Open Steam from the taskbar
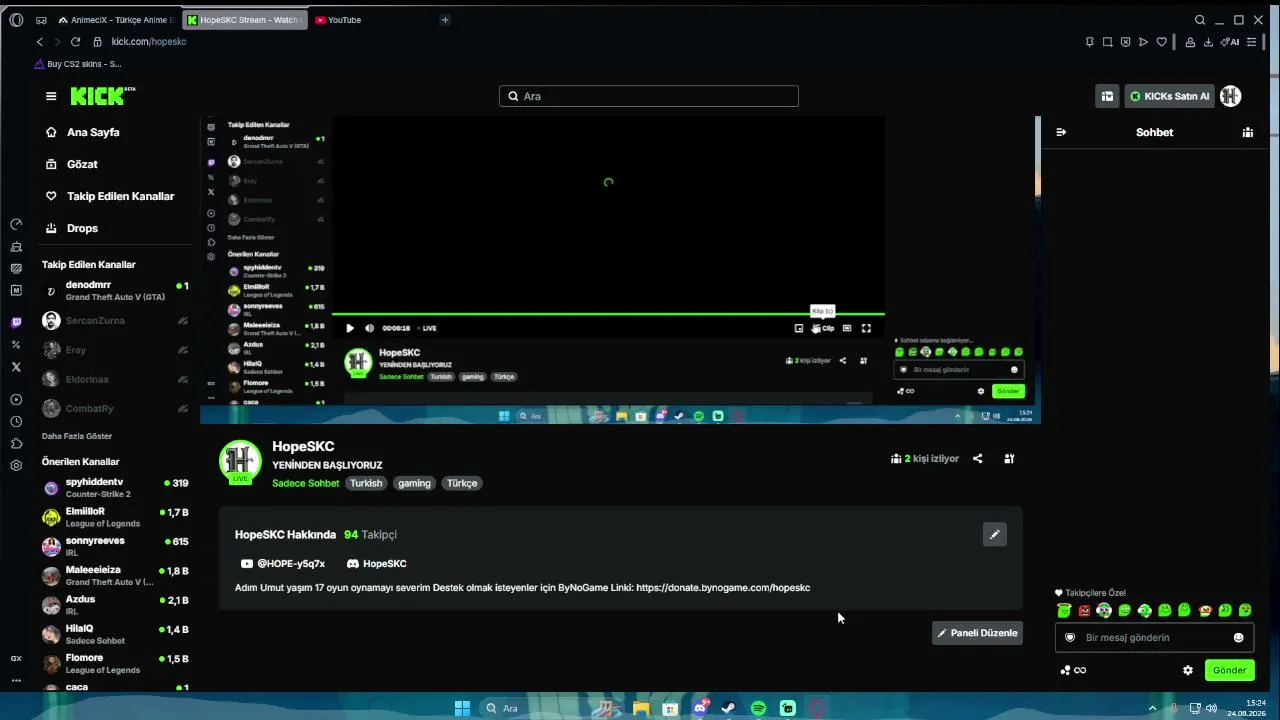 729,708
